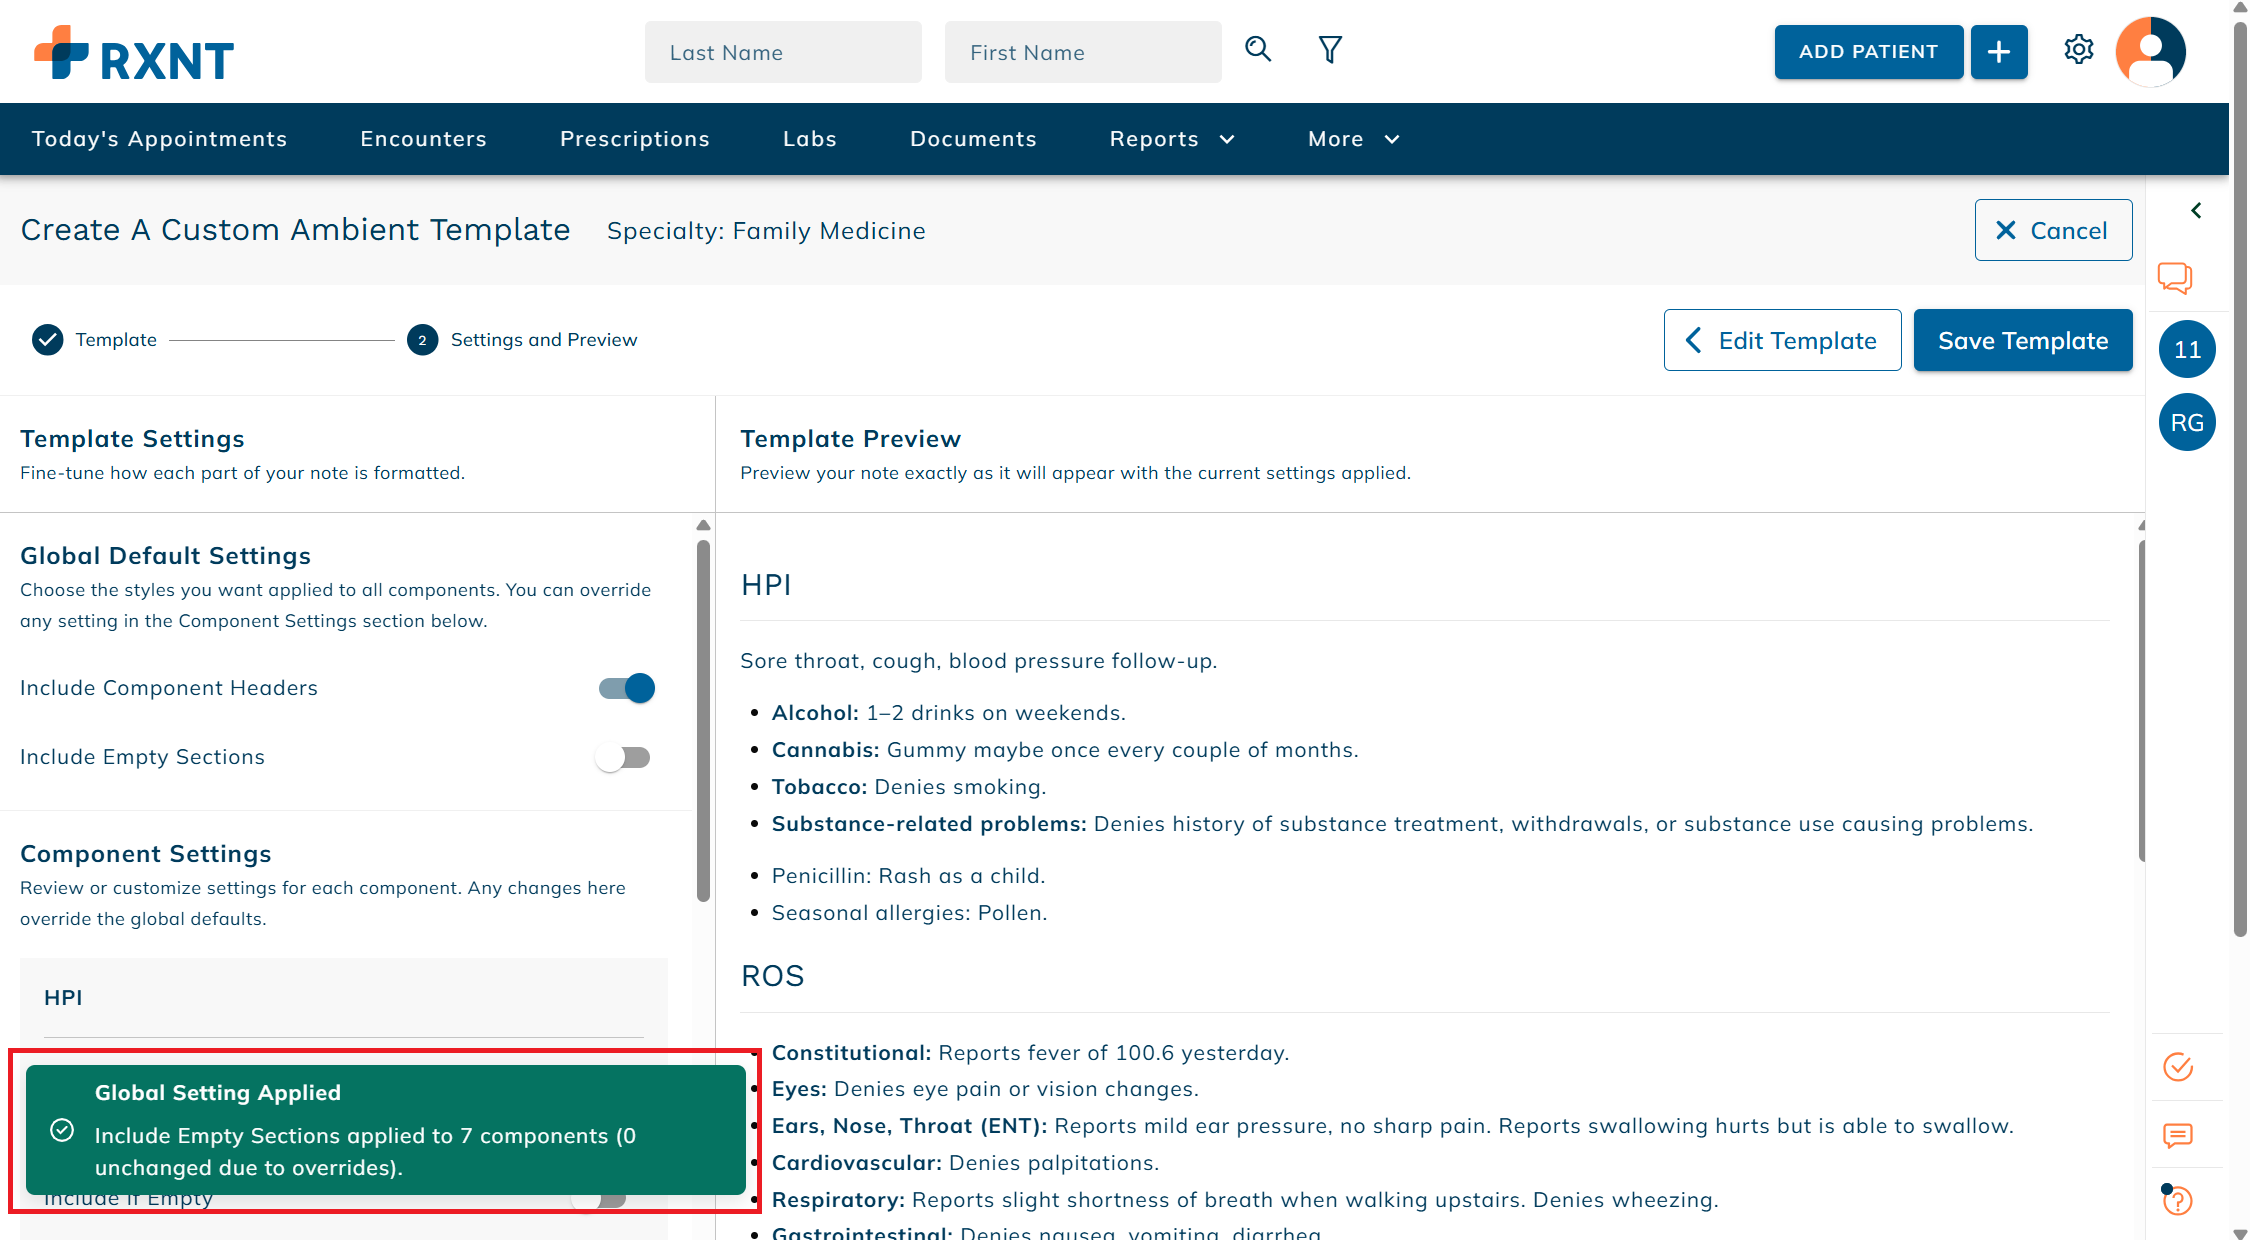Screen dimensions: 2250x1240
Task: Expand the Reports dropdown menu
Action: 1172,139
